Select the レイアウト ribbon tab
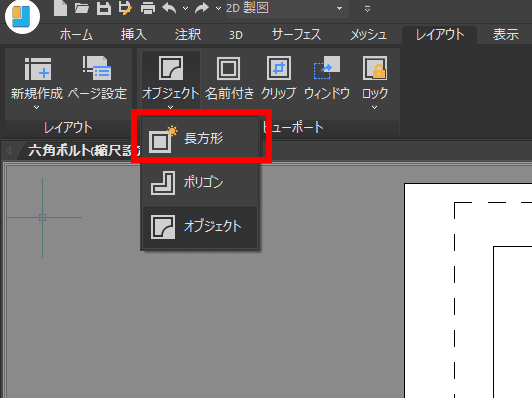Screen dimensions: 532x398 [x=440, y=35]
